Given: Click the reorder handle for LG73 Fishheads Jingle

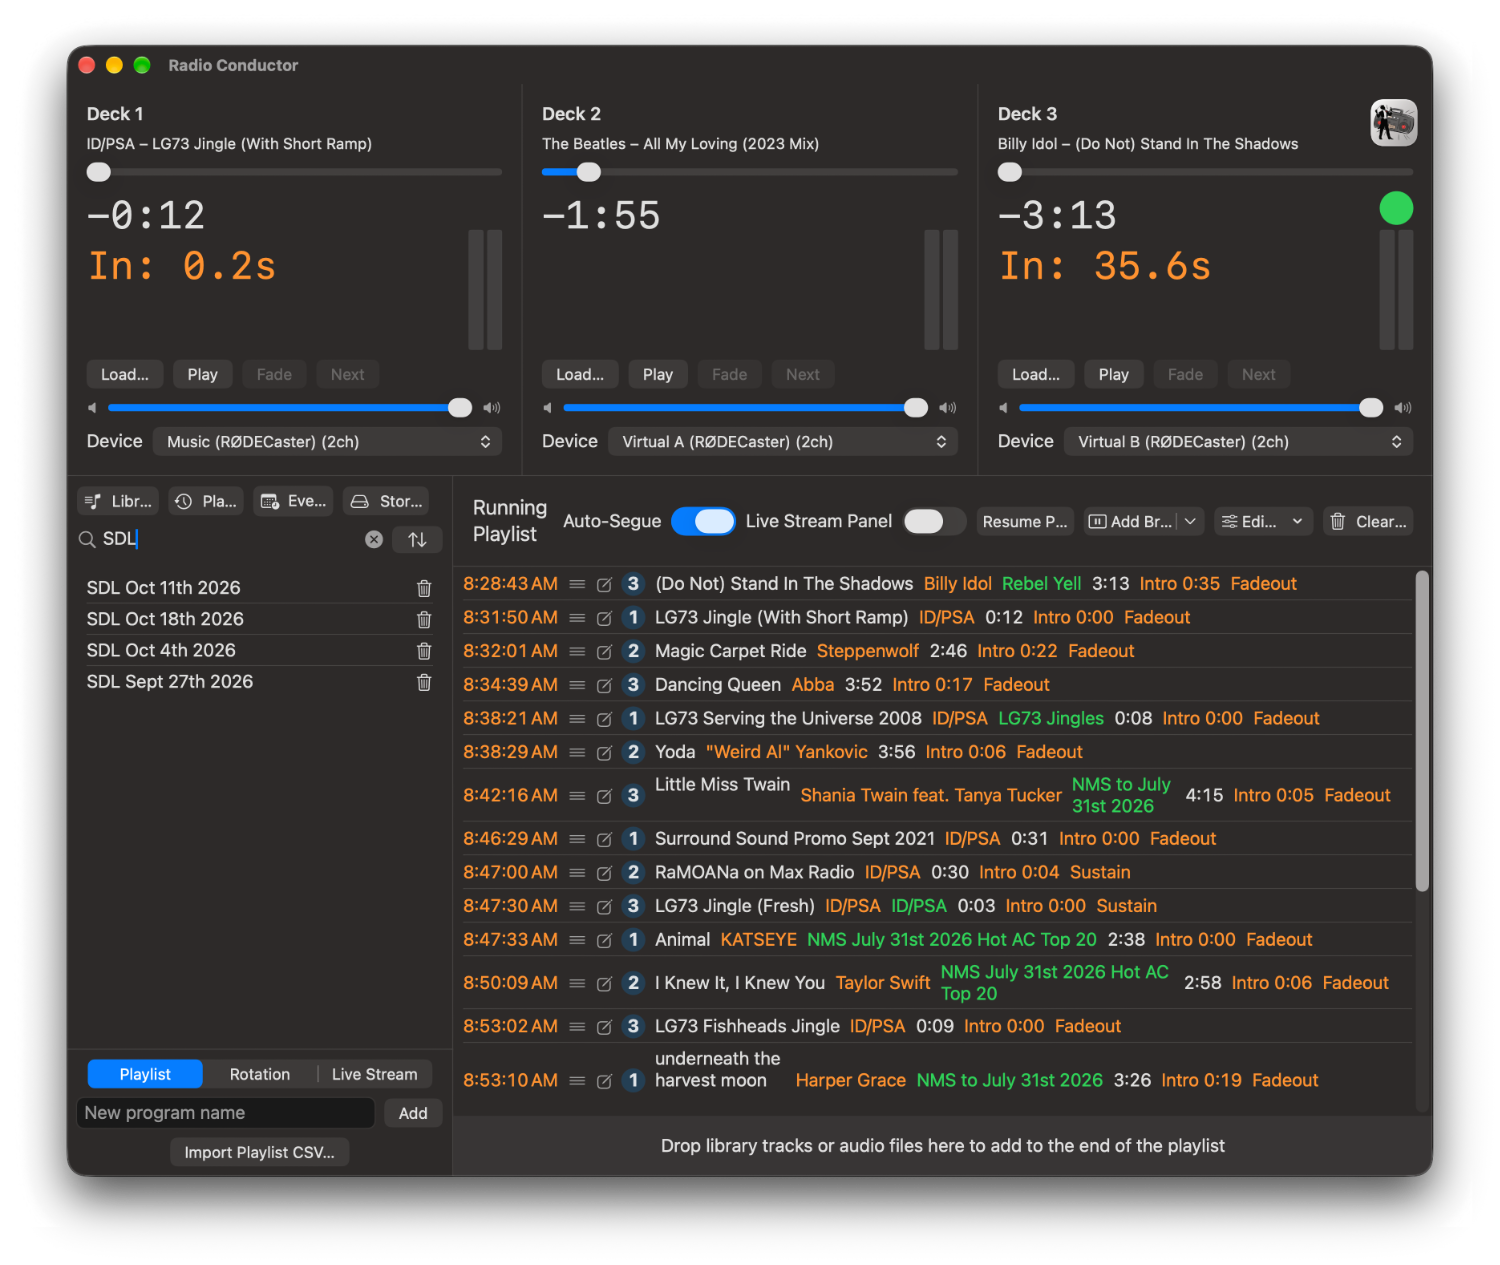Looking at the screenshot, I should [577, 1027].
